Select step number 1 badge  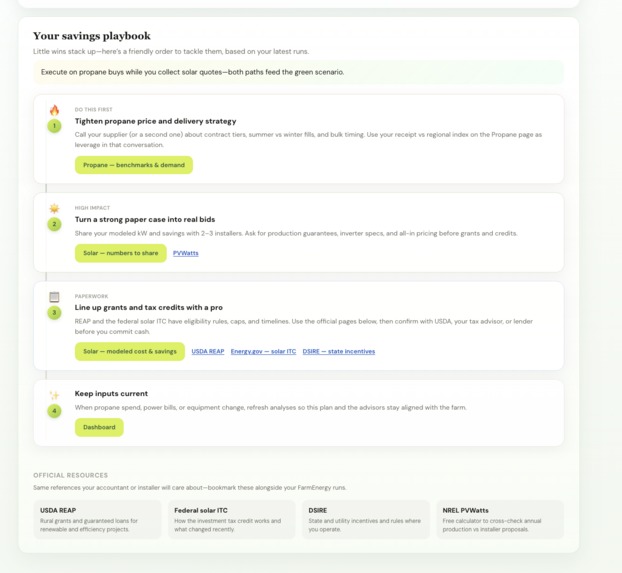[54, 126]
